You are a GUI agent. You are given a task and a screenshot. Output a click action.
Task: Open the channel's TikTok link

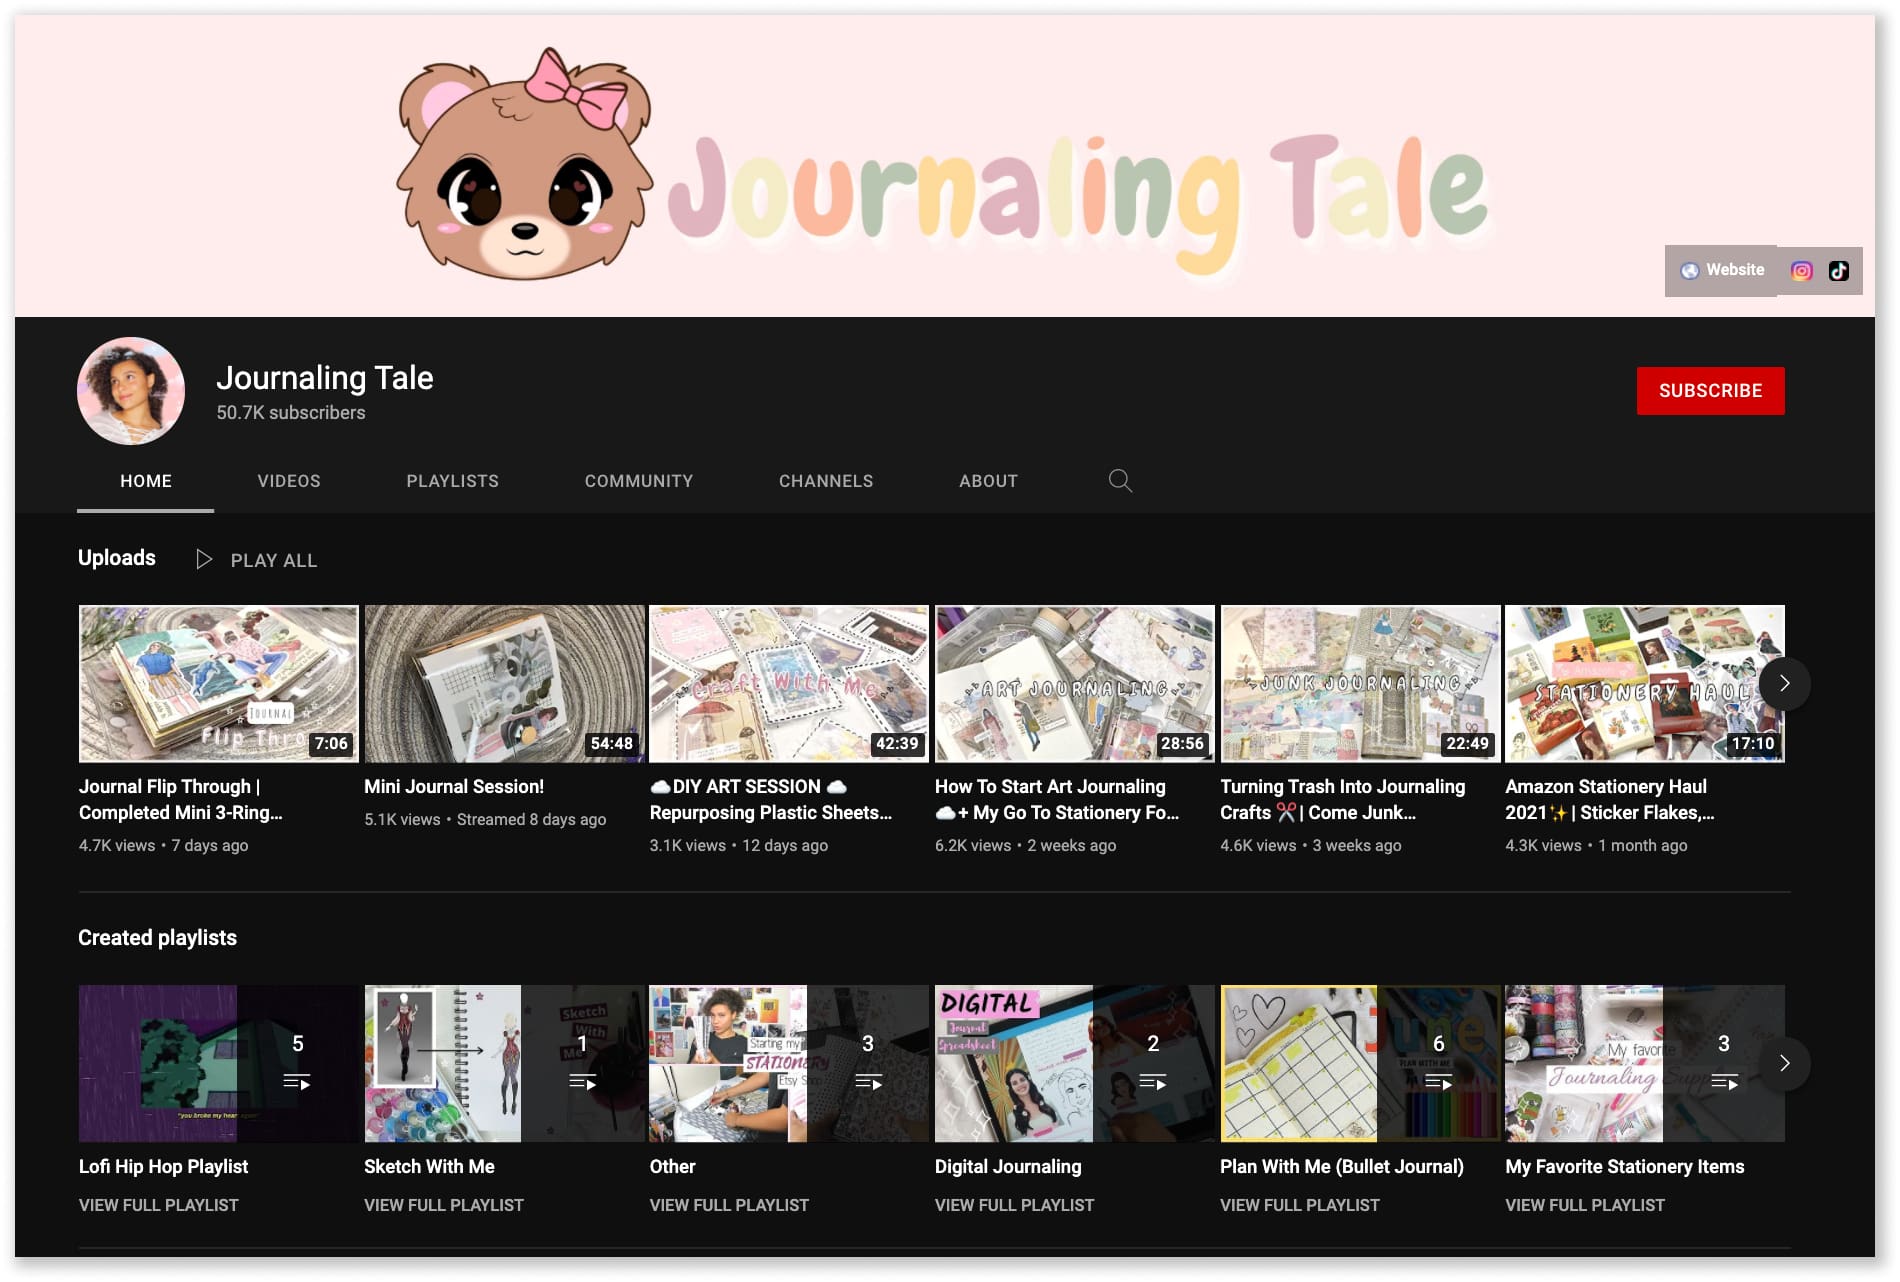pos(1839,270)
